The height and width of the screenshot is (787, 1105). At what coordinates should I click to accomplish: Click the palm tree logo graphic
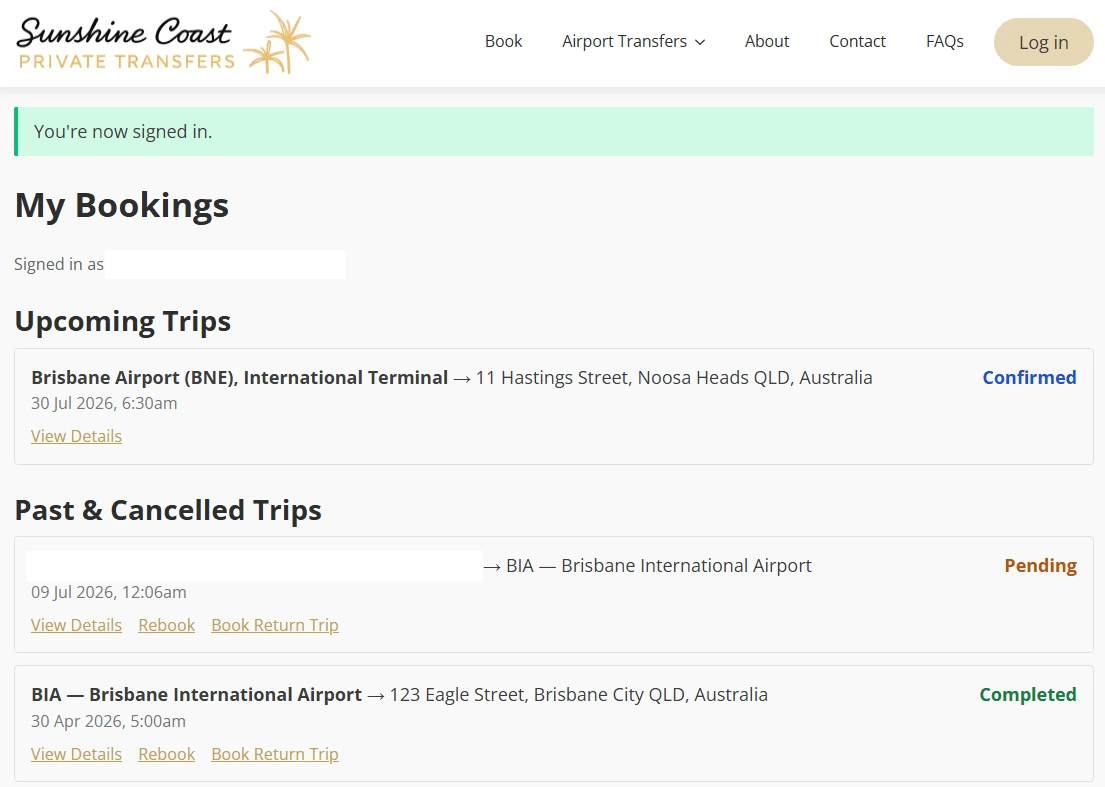(278, 42)
